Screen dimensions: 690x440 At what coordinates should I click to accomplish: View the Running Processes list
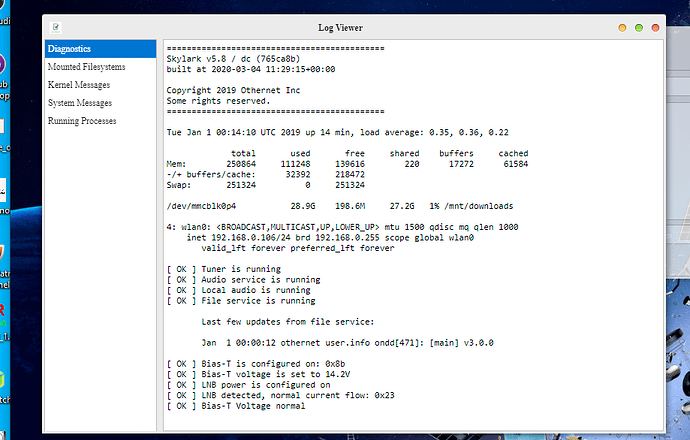82,120
